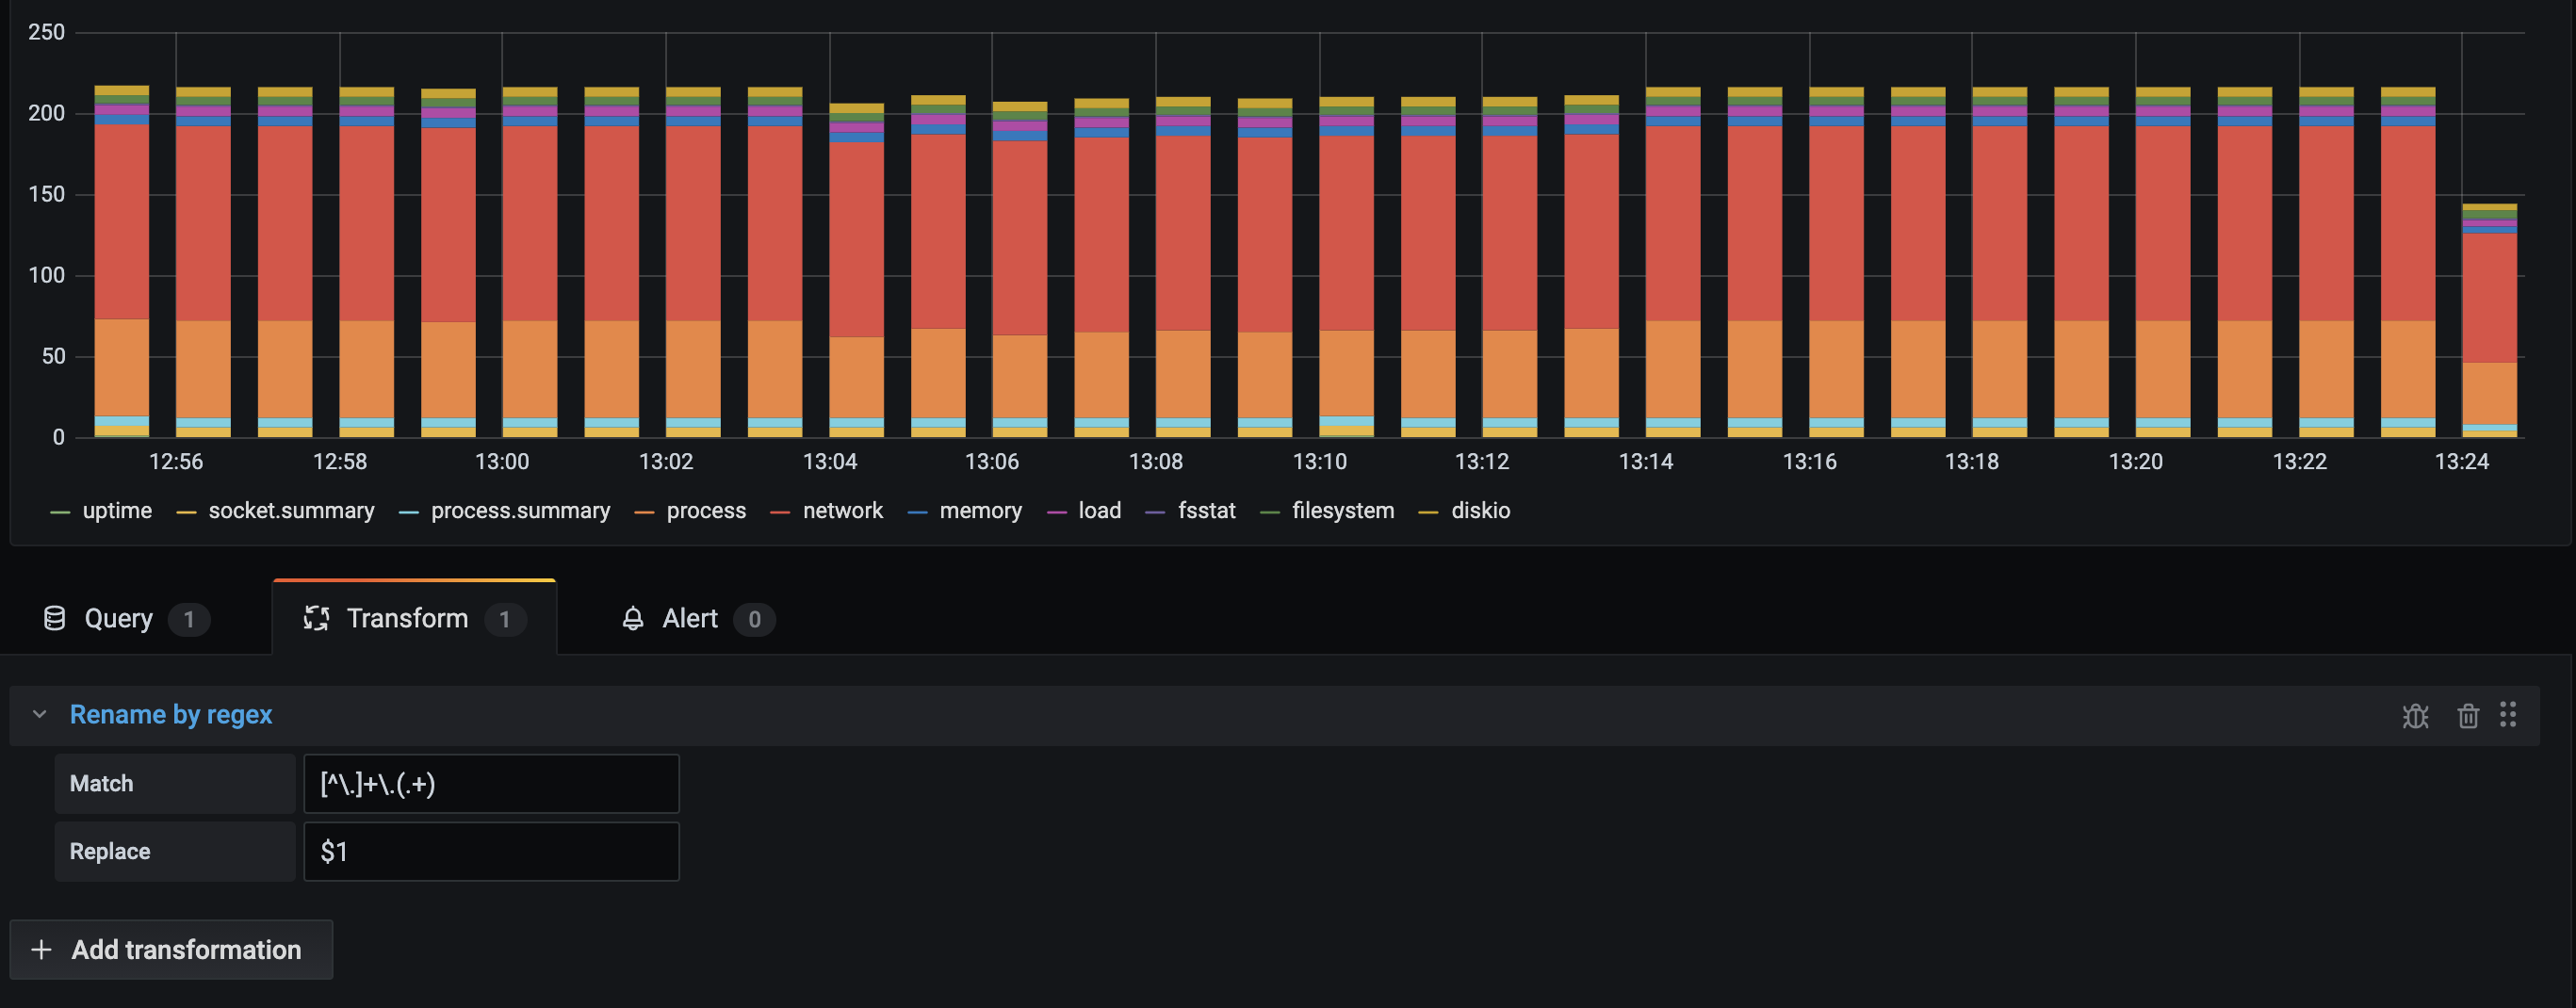Image resolution: width=2576 pixels, height=1008 pixels.
Task: Click the Rename by regex title link
Action: point(171,715)
